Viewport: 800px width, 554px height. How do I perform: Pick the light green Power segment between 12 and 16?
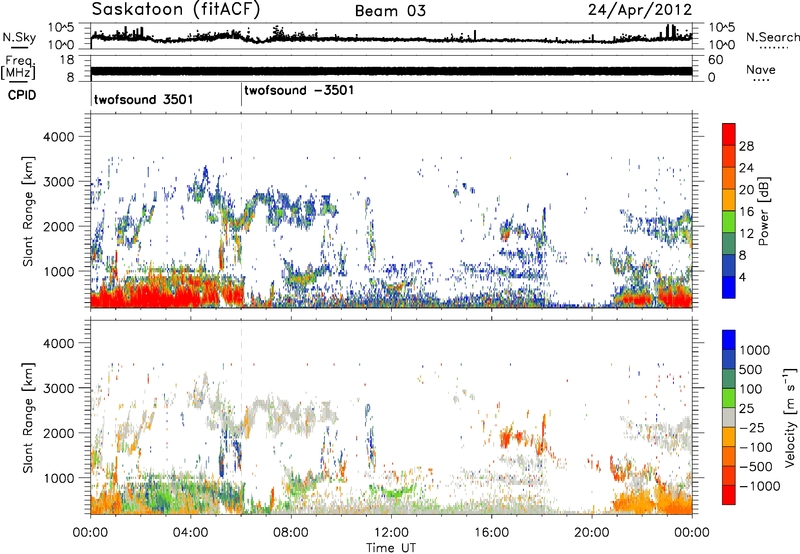coord(729,222)
